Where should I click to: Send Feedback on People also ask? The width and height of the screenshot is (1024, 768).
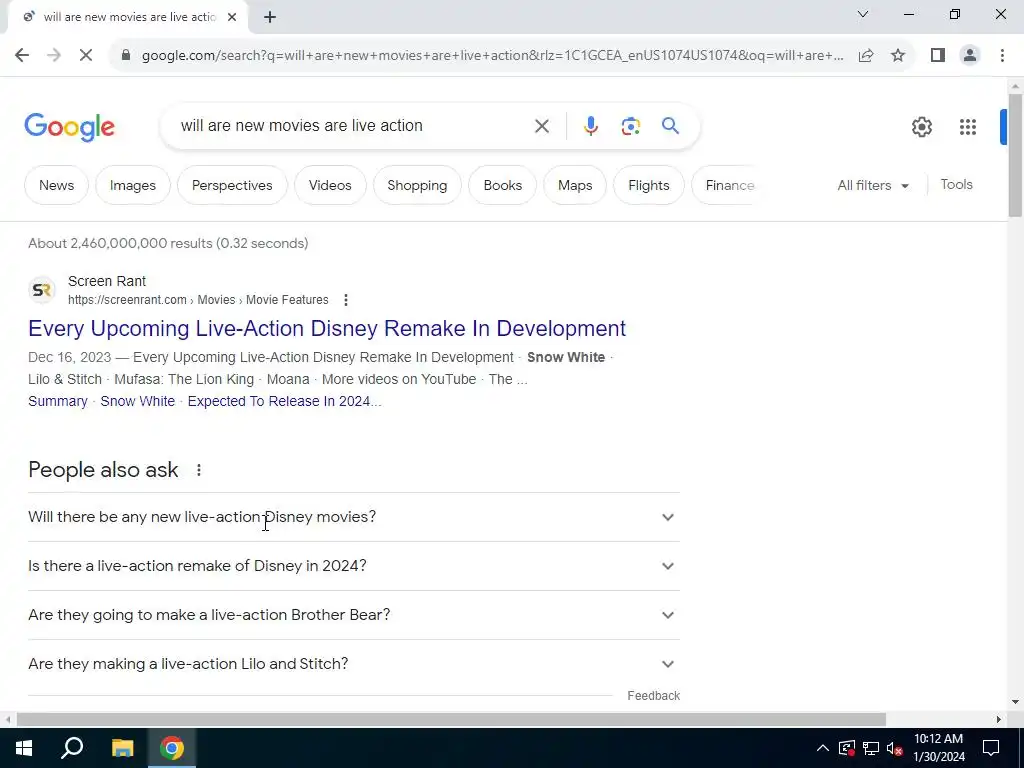[x=653, y=696]
